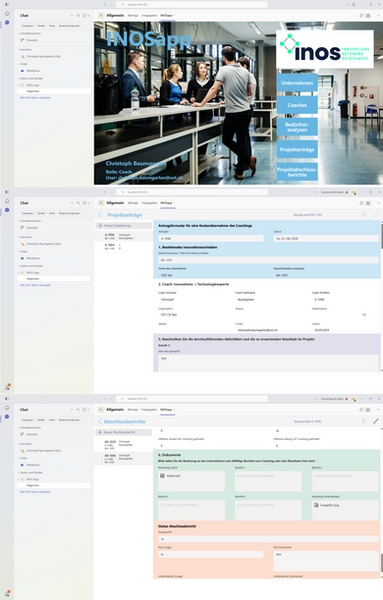Switch to Beiträge tab in Projektanträge window
This screenshot has height=600, width=383.
click(133, 203)
